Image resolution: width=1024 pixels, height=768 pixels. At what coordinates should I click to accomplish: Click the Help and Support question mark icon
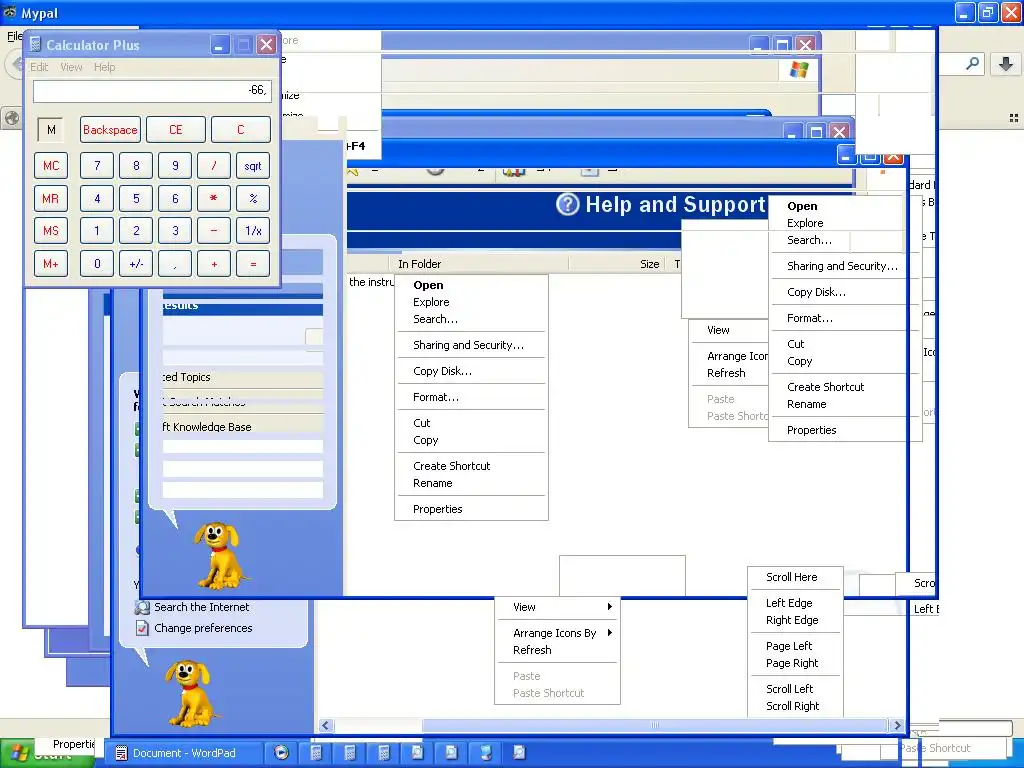click(568, 204)
